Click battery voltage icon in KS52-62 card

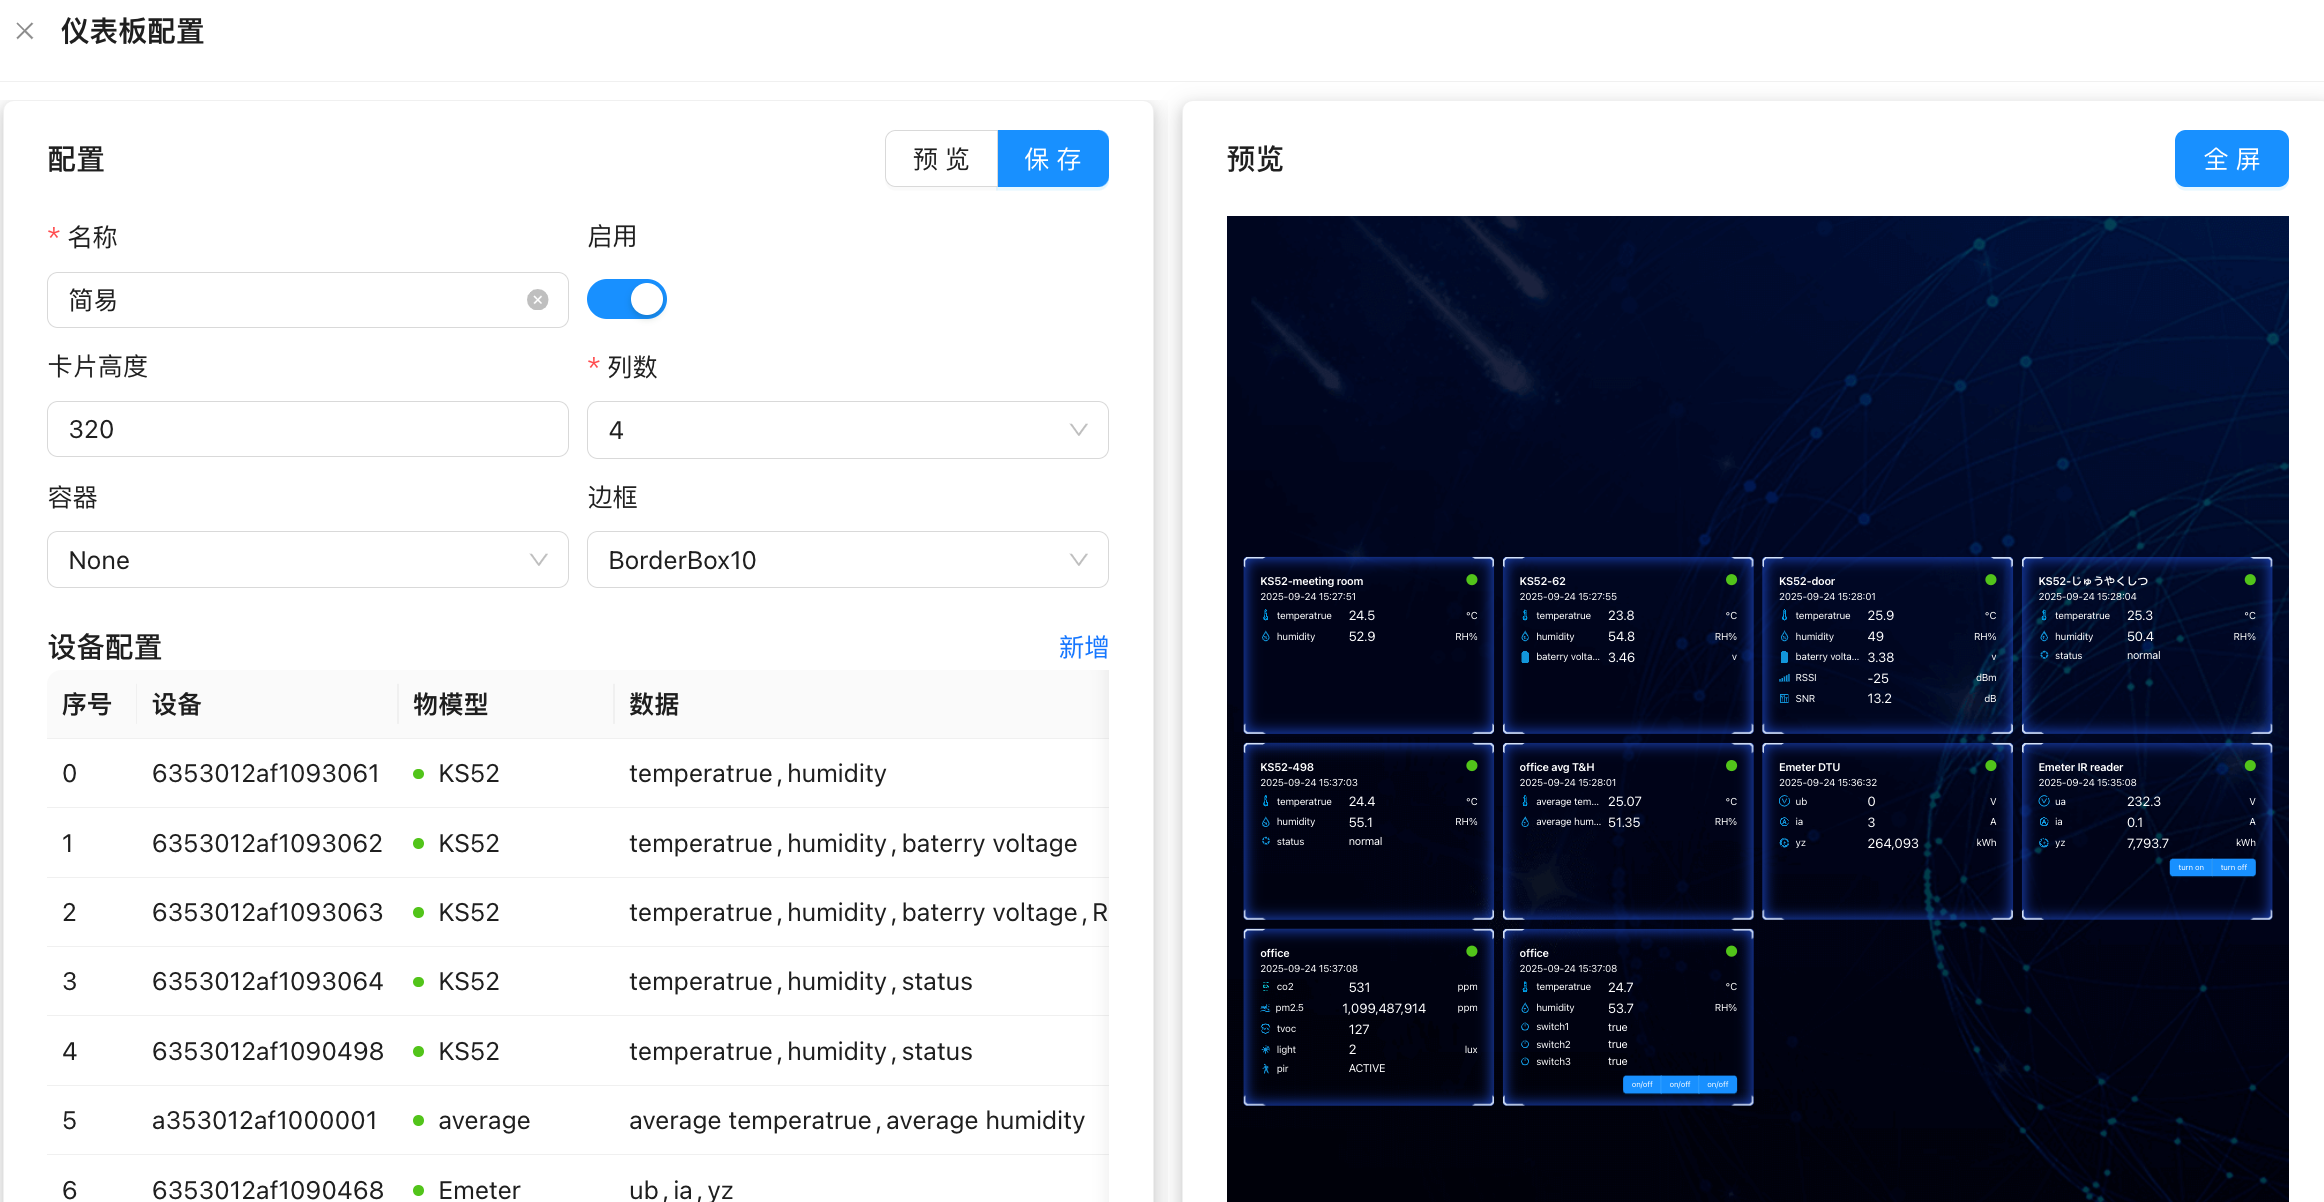pos(1524,657)
